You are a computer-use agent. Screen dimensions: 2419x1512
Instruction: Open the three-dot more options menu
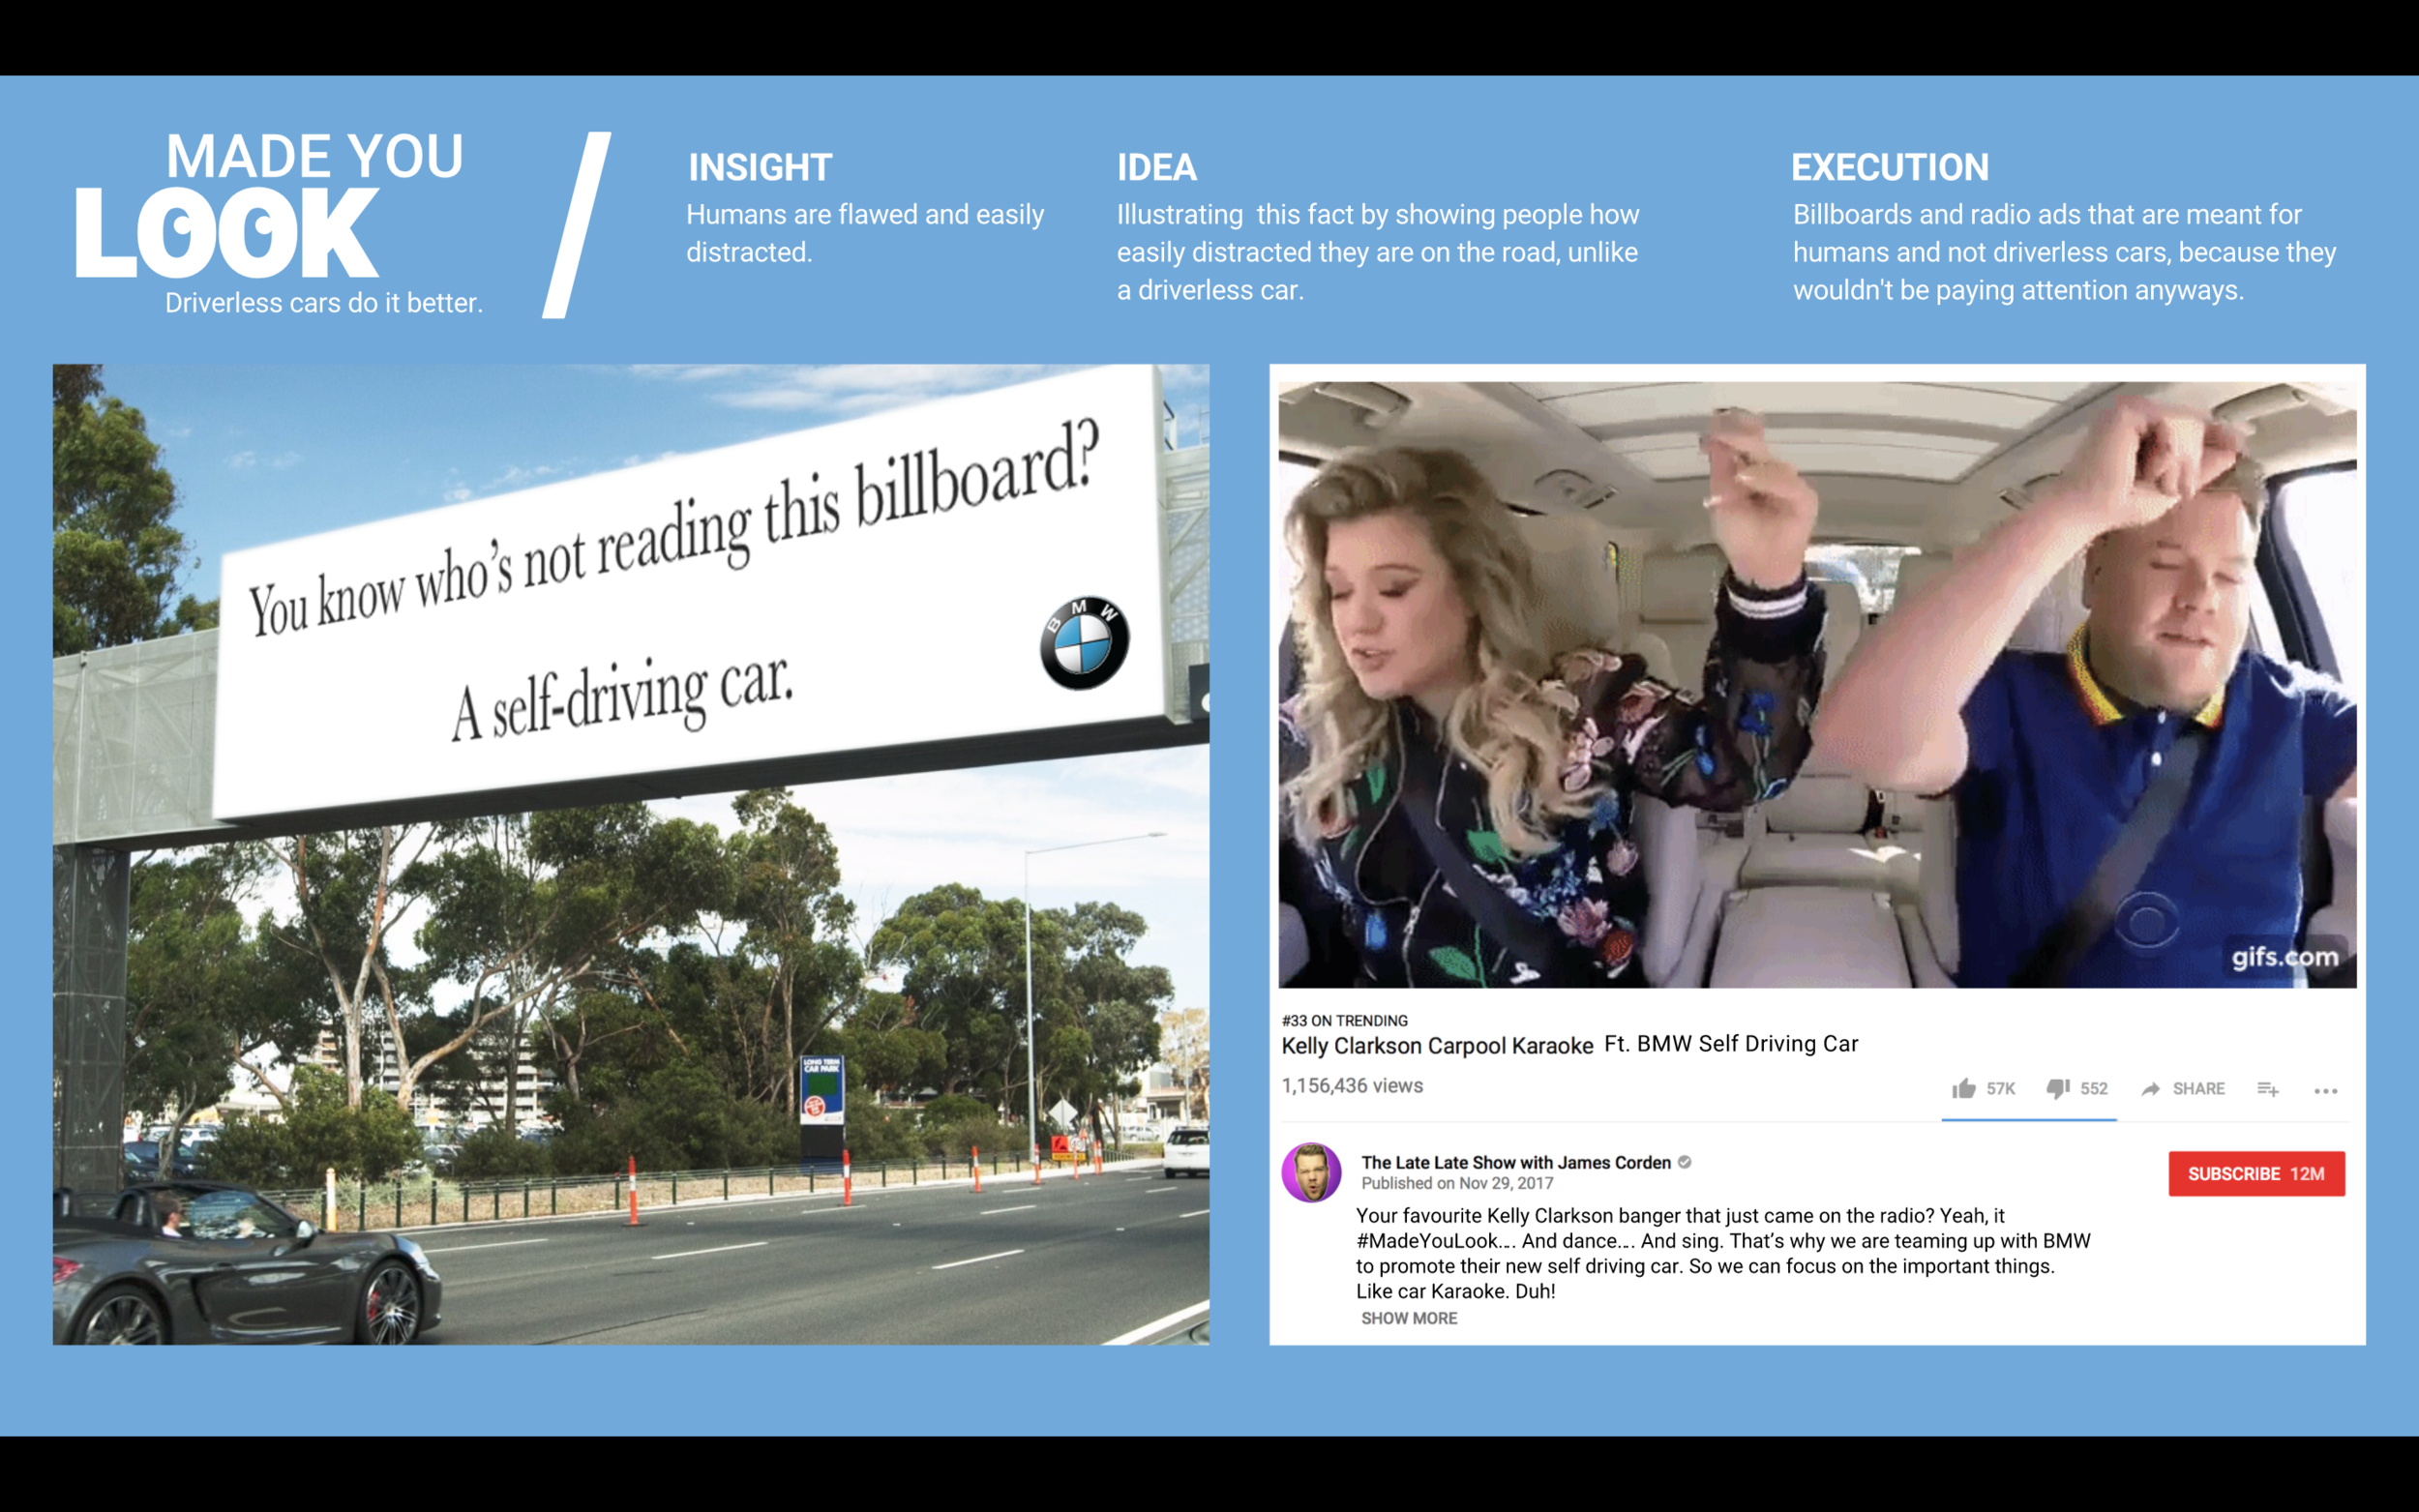tap(2325, 1091)
